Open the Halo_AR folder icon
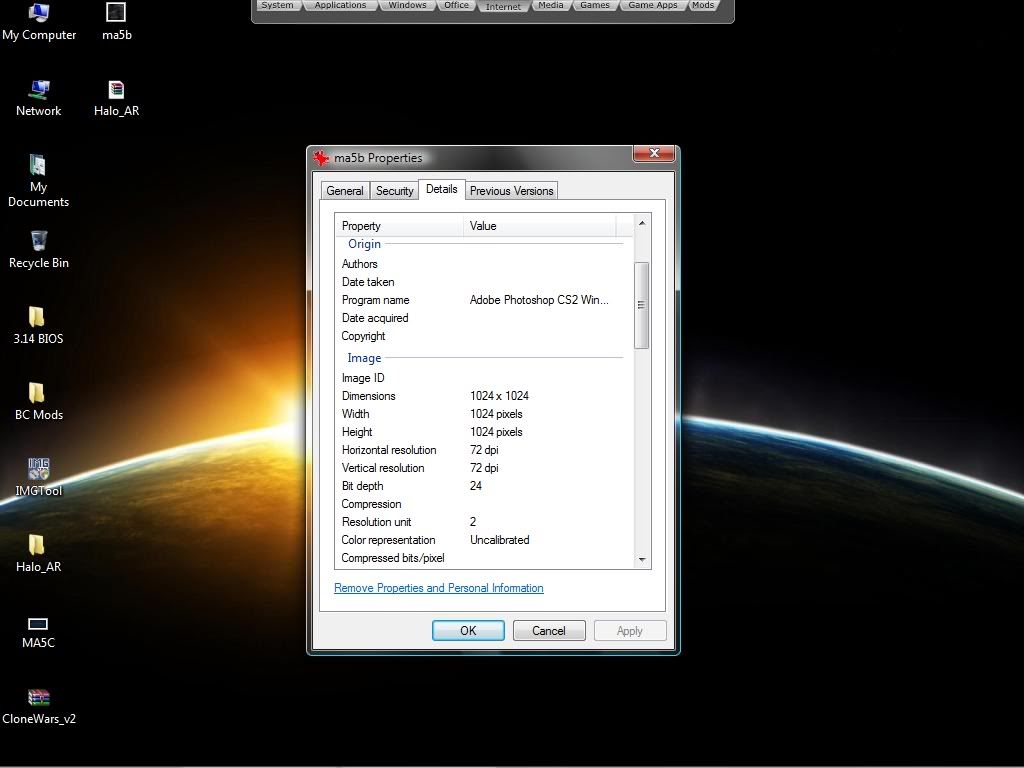1024x768 pixels. click(38, 554)
